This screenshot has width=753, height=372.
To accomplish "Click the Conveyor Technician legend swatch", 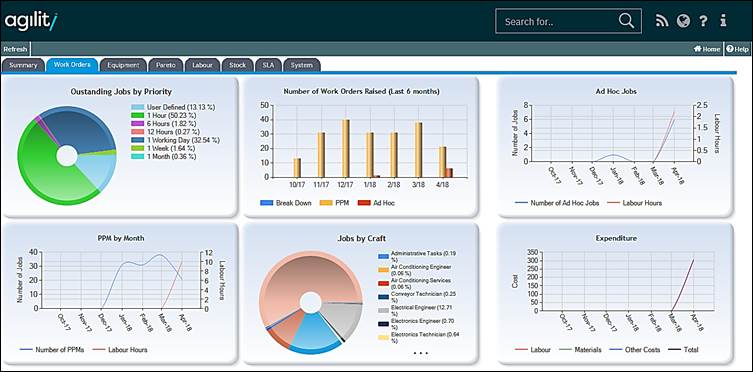I will [x=383, y=297].
